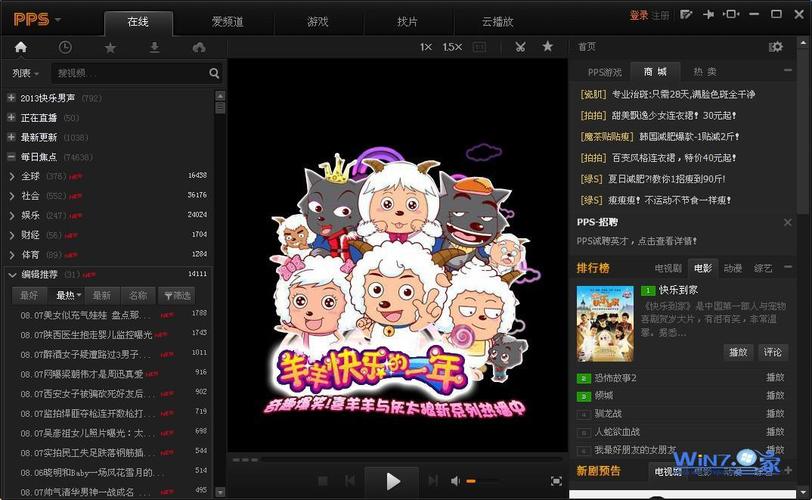Screen dimensions: 812x500
Task: Toggle fullscreen mode in player
Action: 557,482
